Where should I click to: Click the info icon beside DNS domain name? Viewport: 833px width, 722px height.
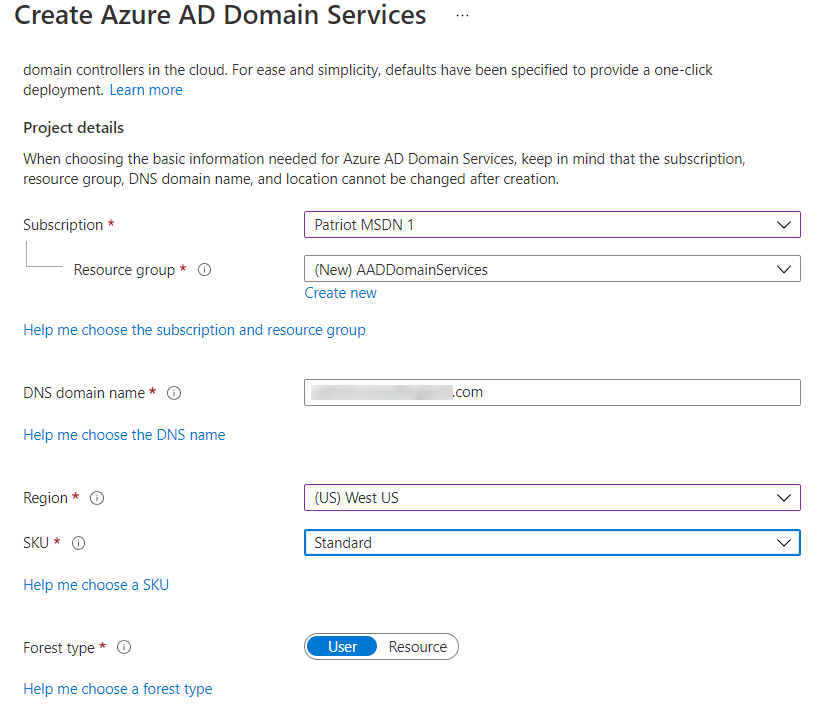pos(174,393)
